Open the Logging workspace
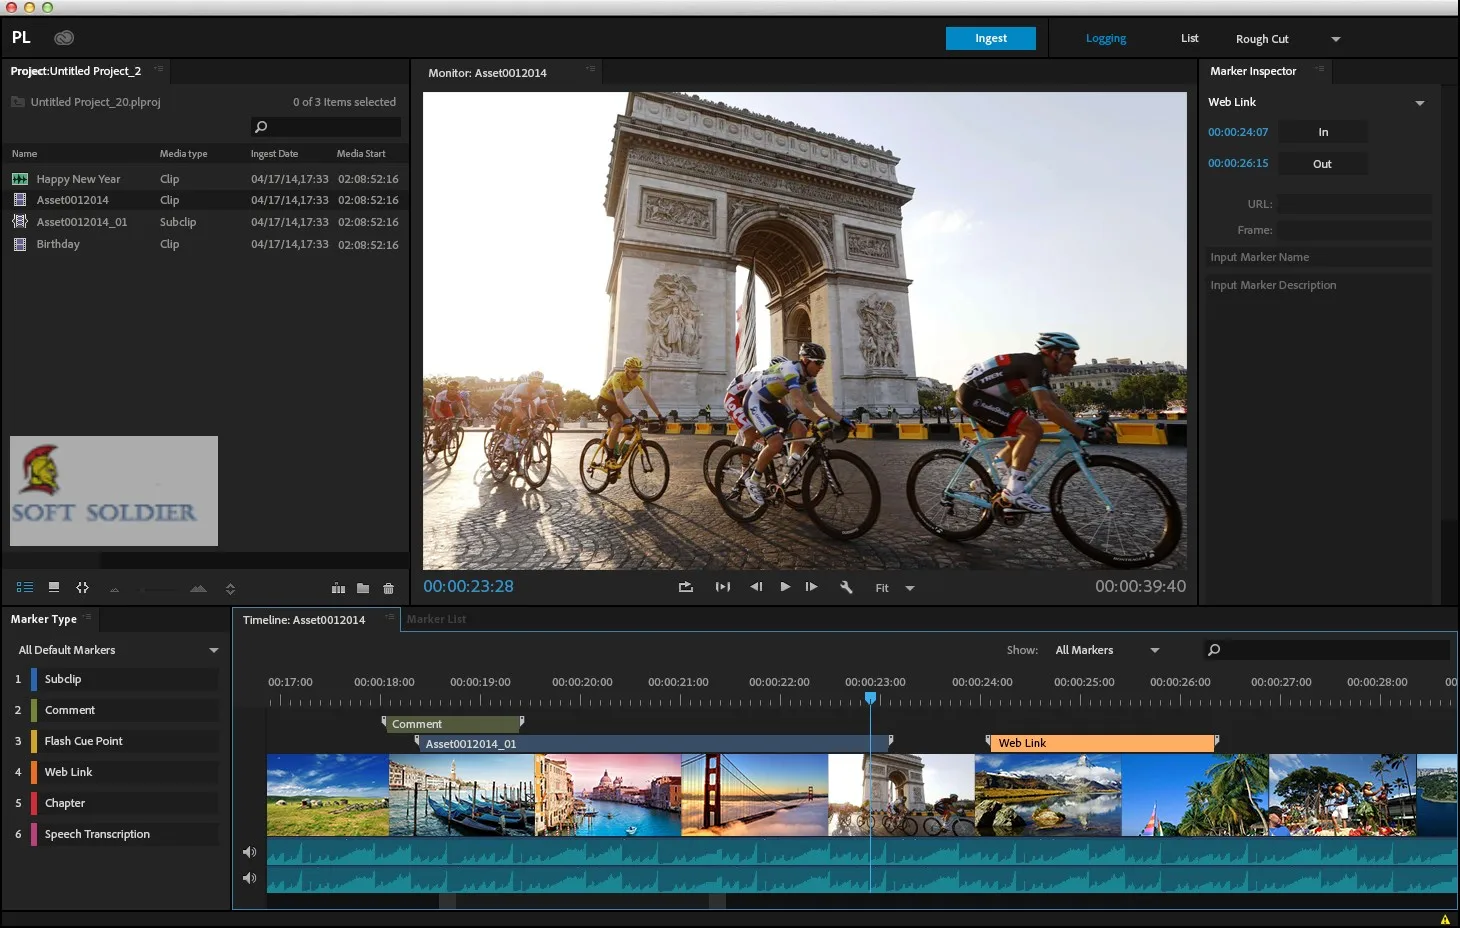The height and width of the screenshot is (928, 1460). point(1106,38)
